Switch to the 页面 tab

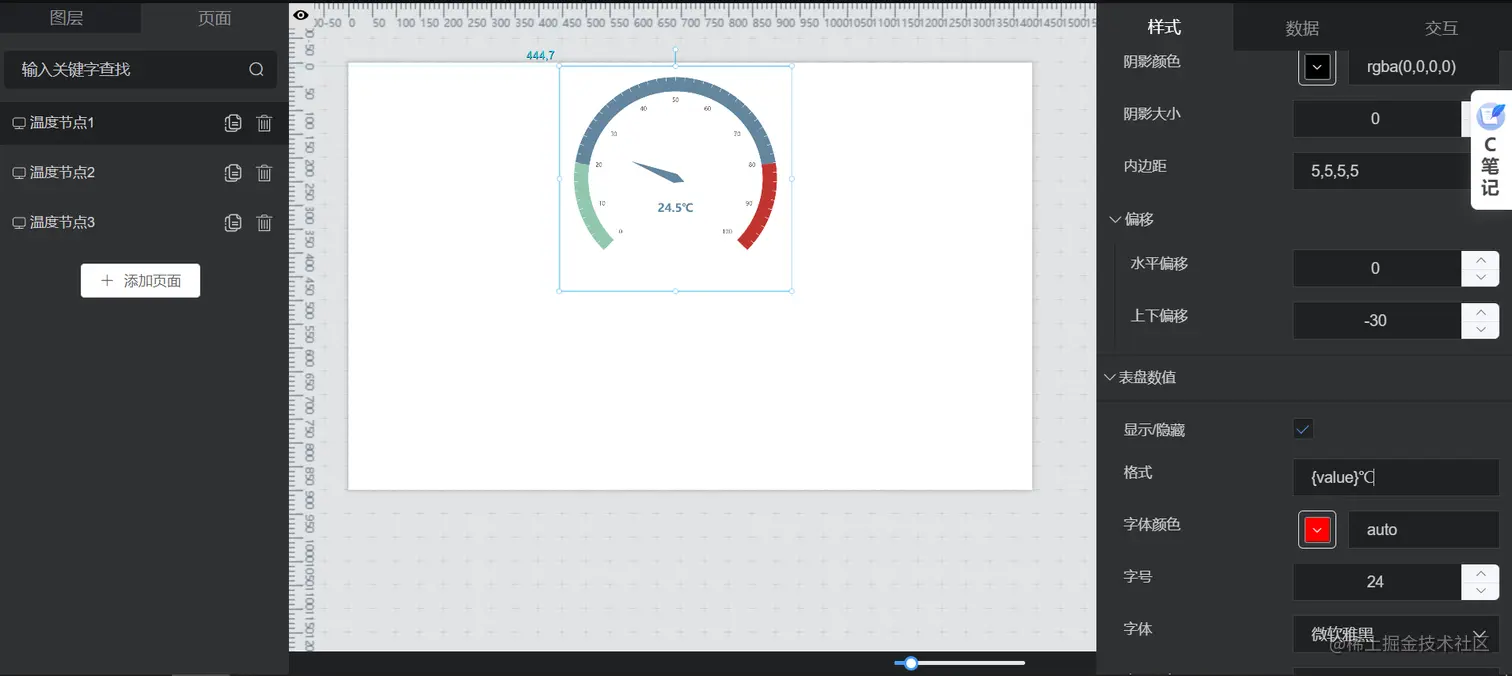click(214, 18)
